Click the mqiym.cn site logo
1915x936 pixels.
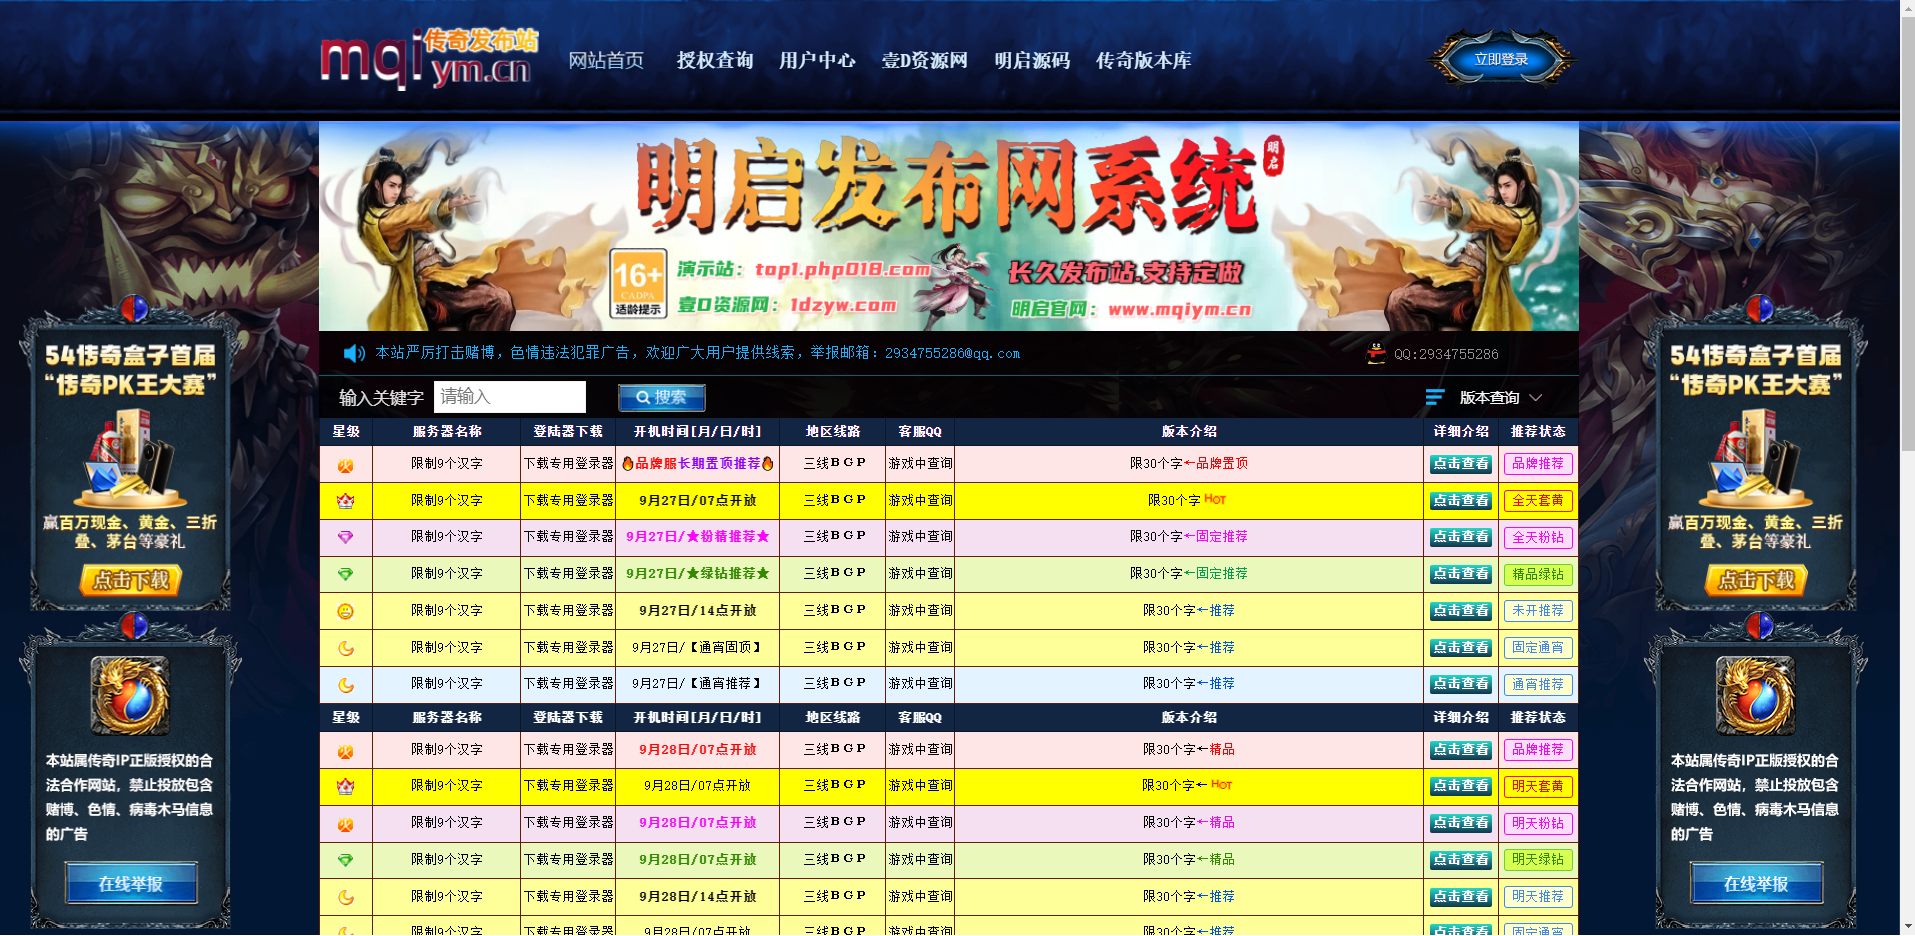coord(429,60)
